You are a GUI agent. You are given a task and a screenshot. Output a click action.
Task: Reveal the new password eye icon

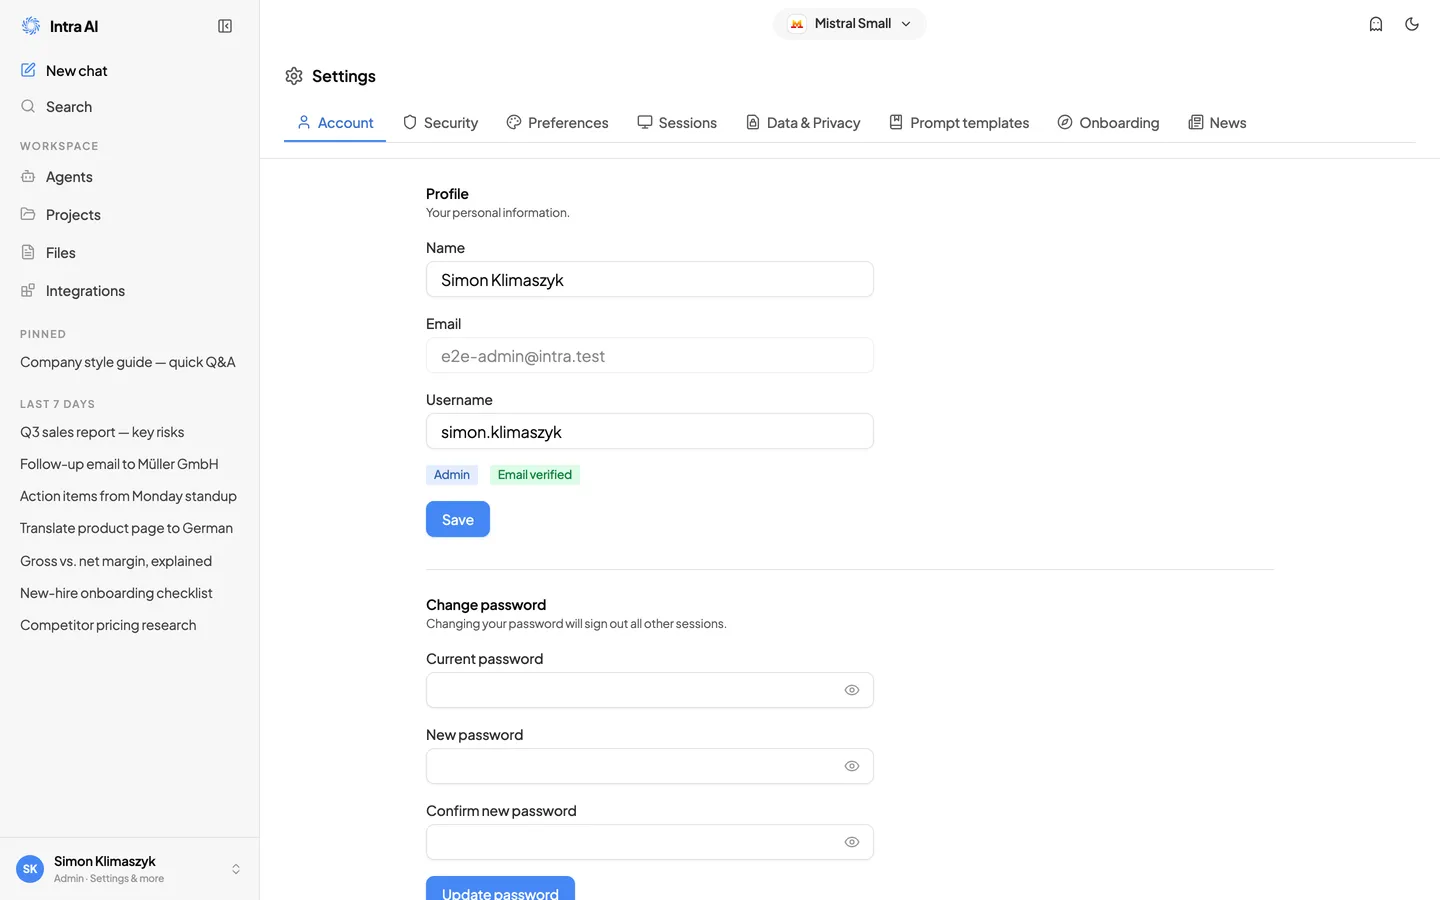point(852,766)
